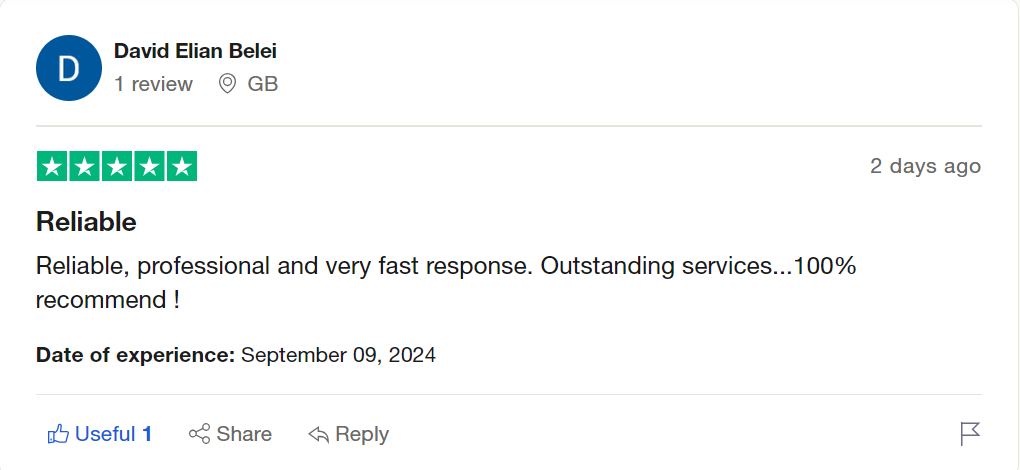Click the middle green rating star
The width and height of the screenshot is (1020, 470).
117,166
